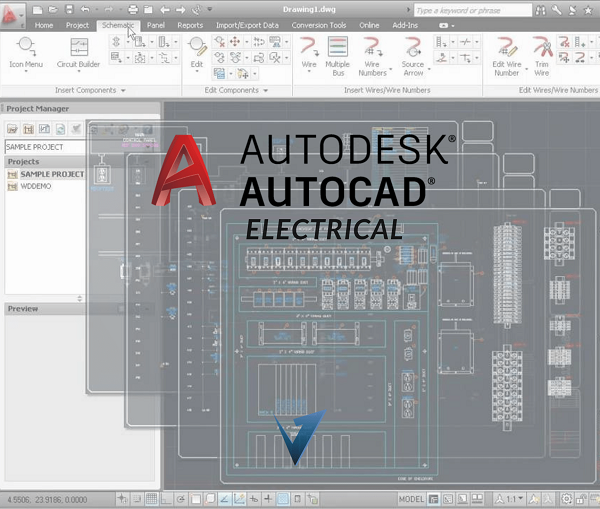
Task: Click the keyword search input field
Action: (473, 11)
